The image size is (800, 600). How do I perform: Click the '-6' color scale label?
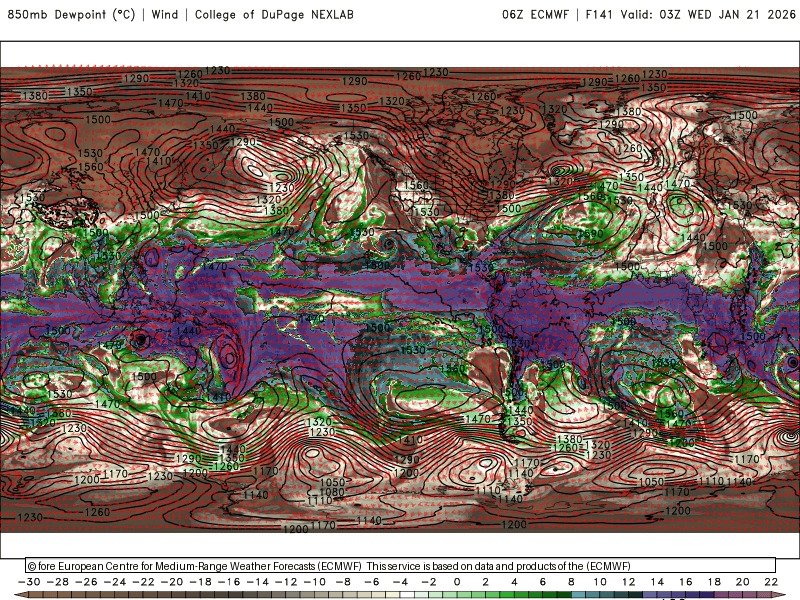coord(371,582)
